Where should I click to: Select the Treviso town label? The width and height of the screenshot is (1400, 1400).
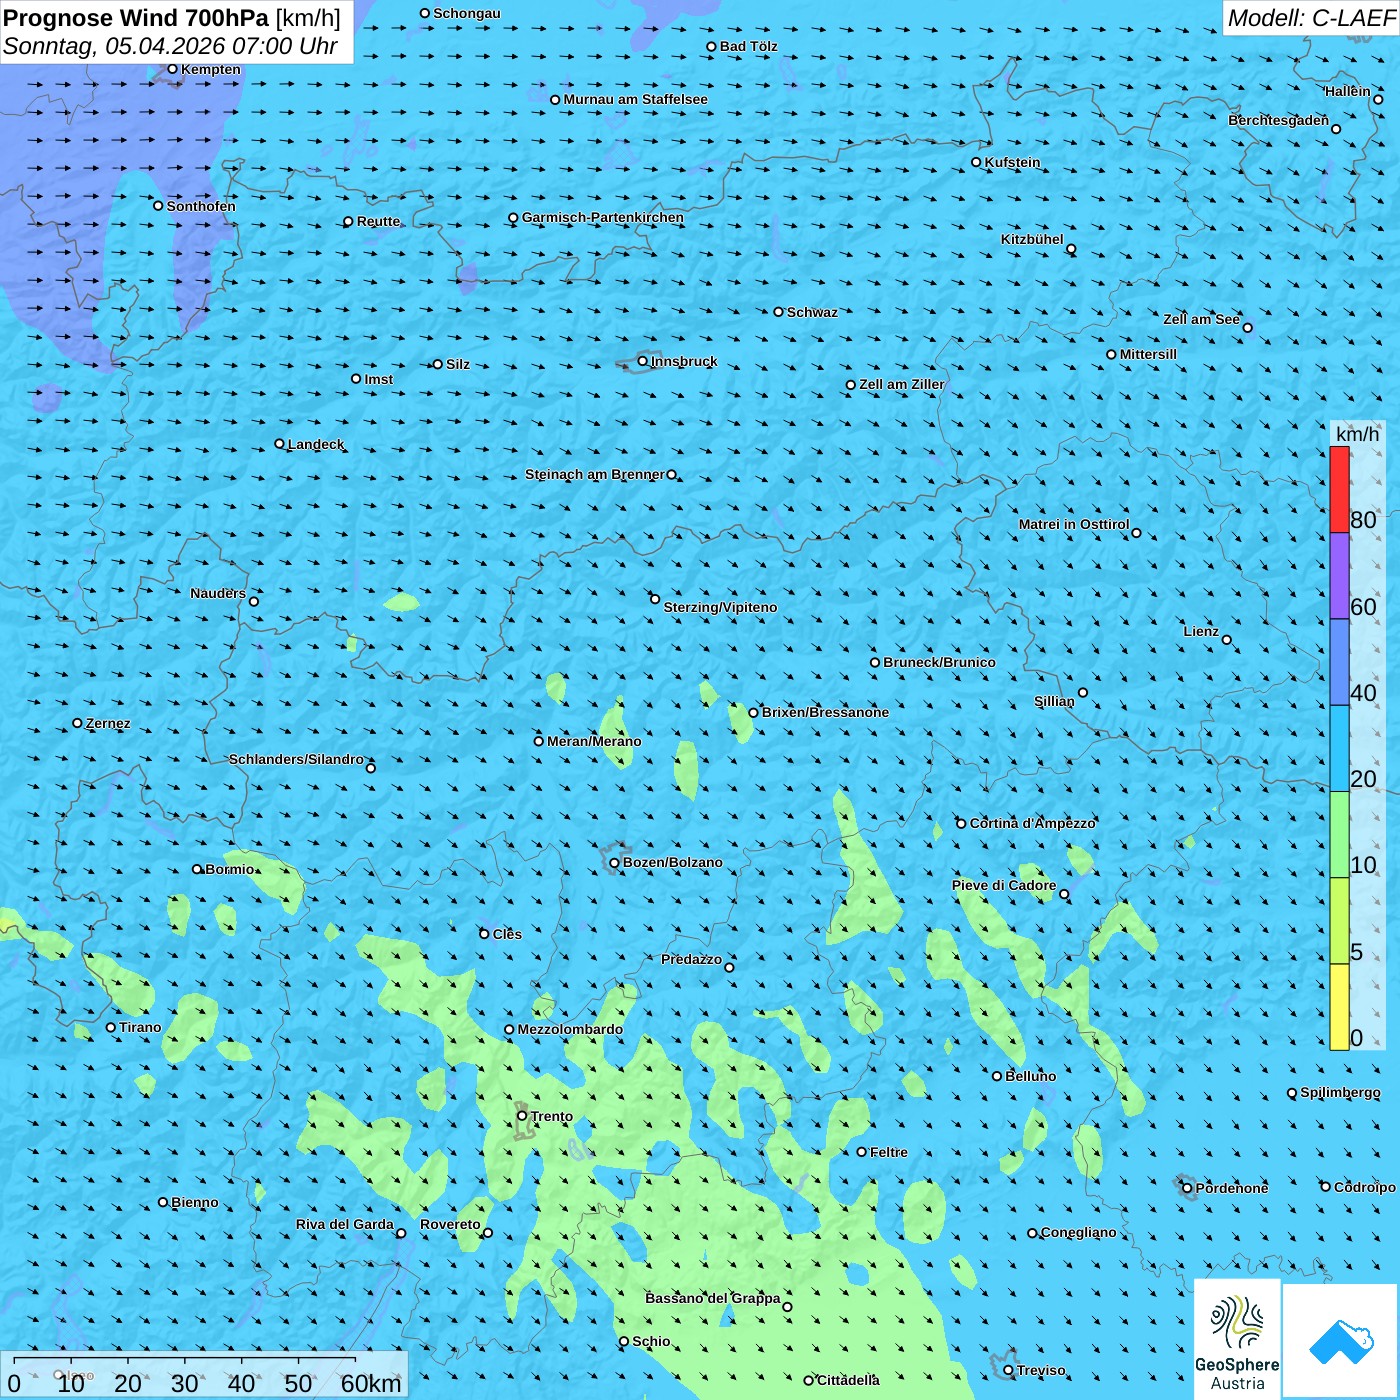tap(1041, 1370)
